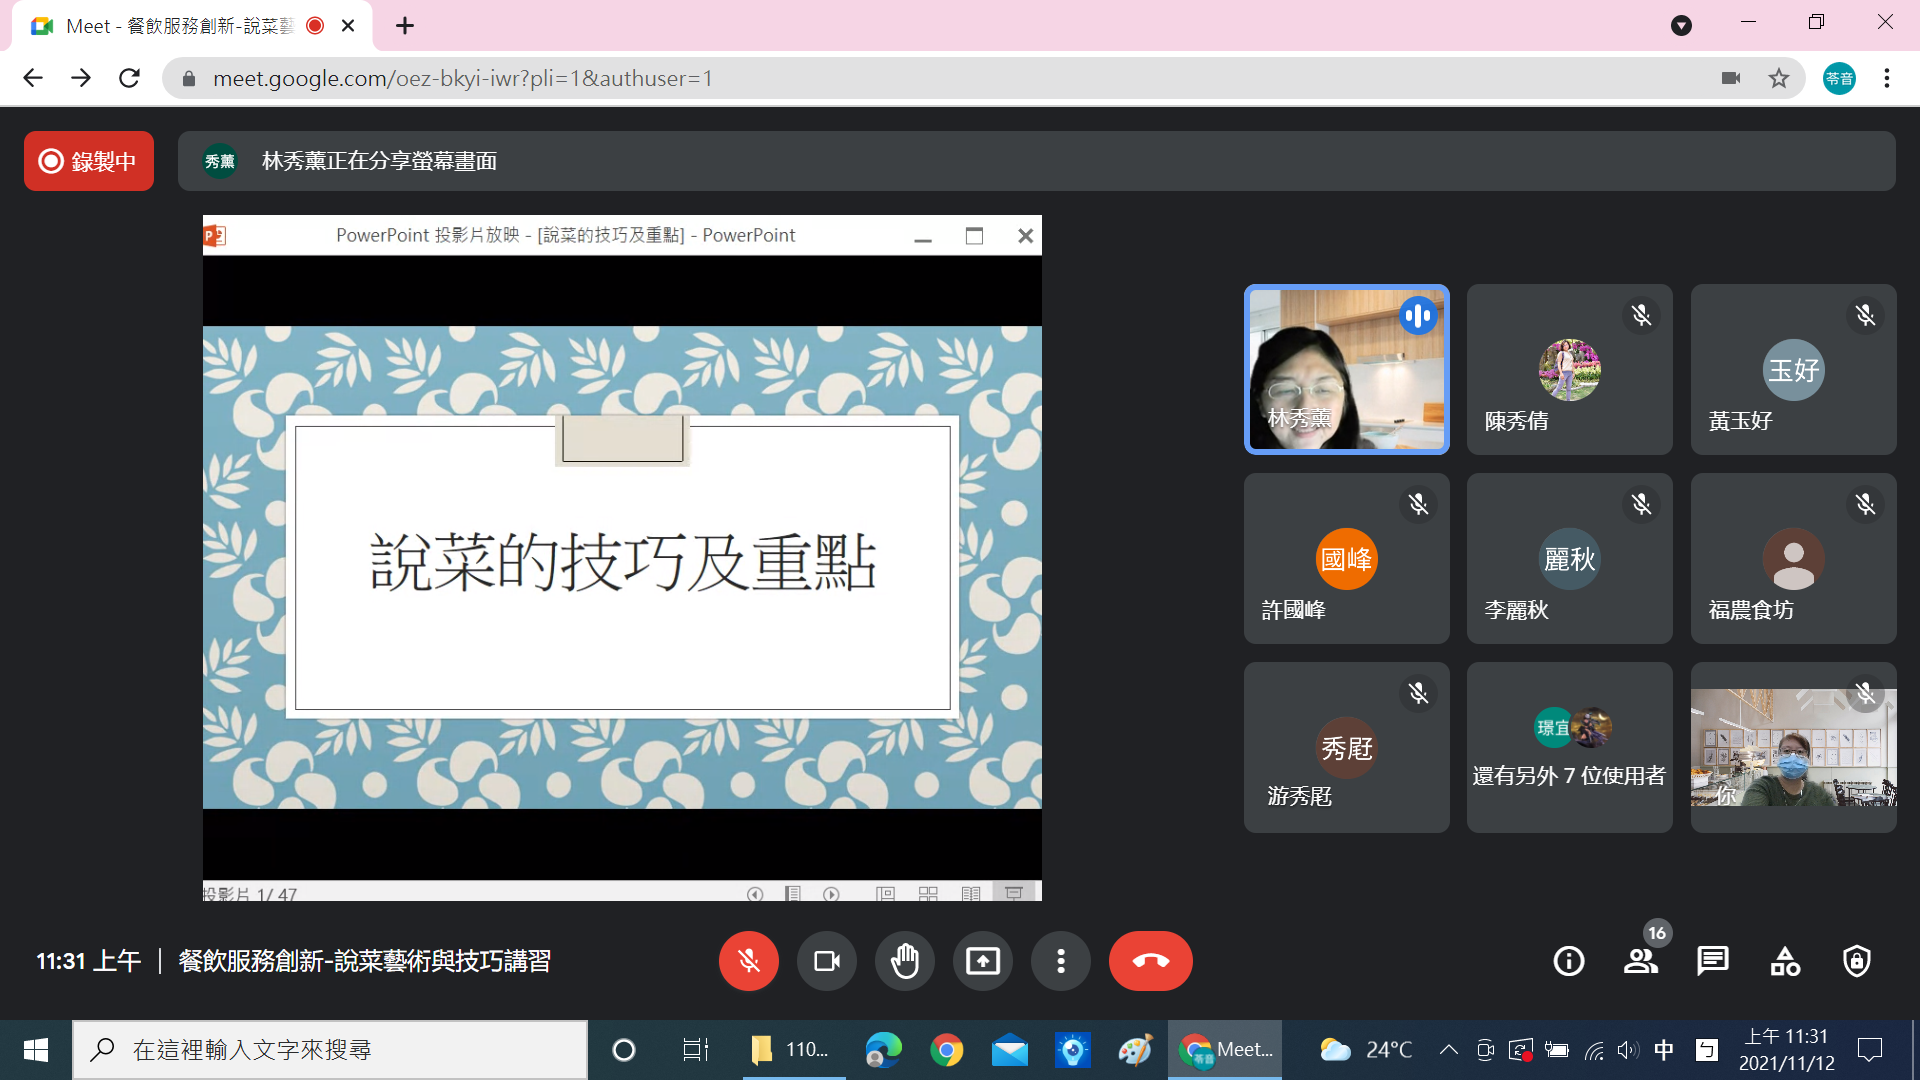1920x1080 pixels.
Task: Open Chrome's three-dot customize menu
Action: pyautogui.click(x=1887, y=78)
